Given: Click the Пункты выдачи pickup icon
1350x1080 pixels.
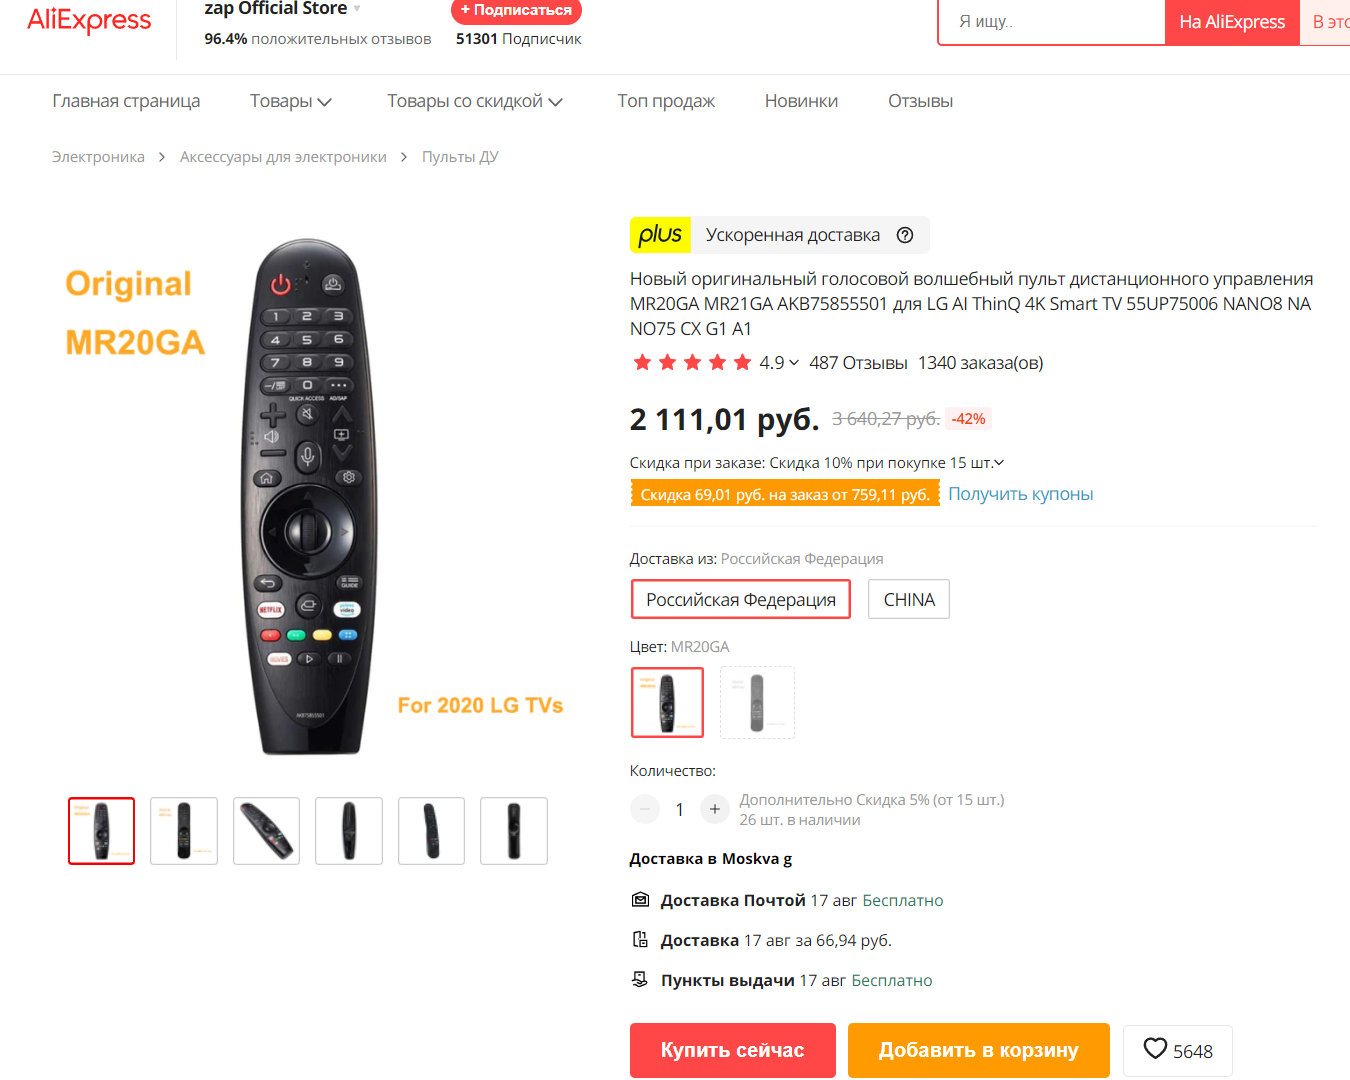Looking at the screenshot, I should (640, 980).
